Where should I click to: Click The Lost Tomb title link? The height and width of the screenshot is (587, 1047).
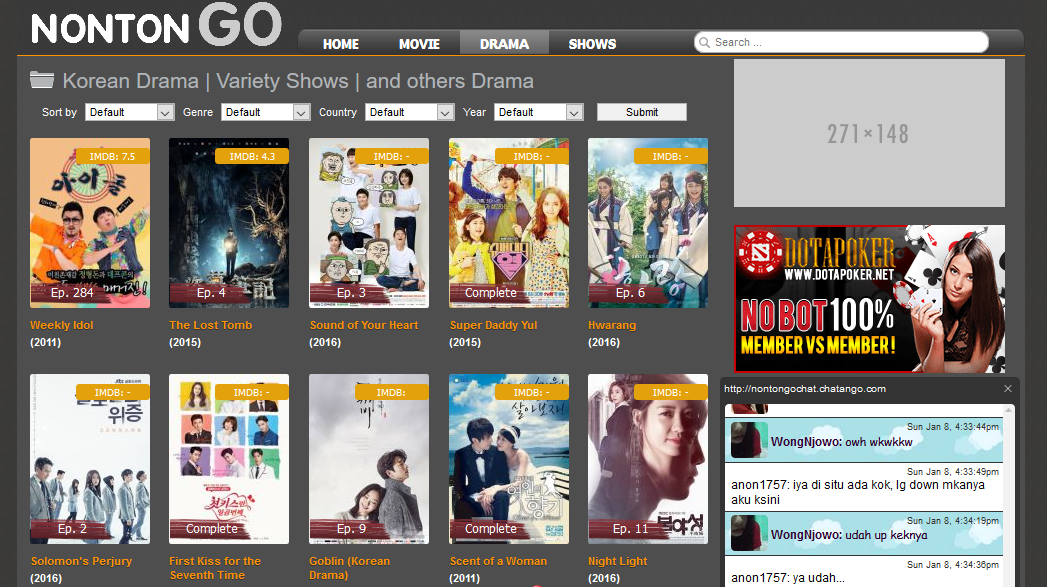[210, 325]
